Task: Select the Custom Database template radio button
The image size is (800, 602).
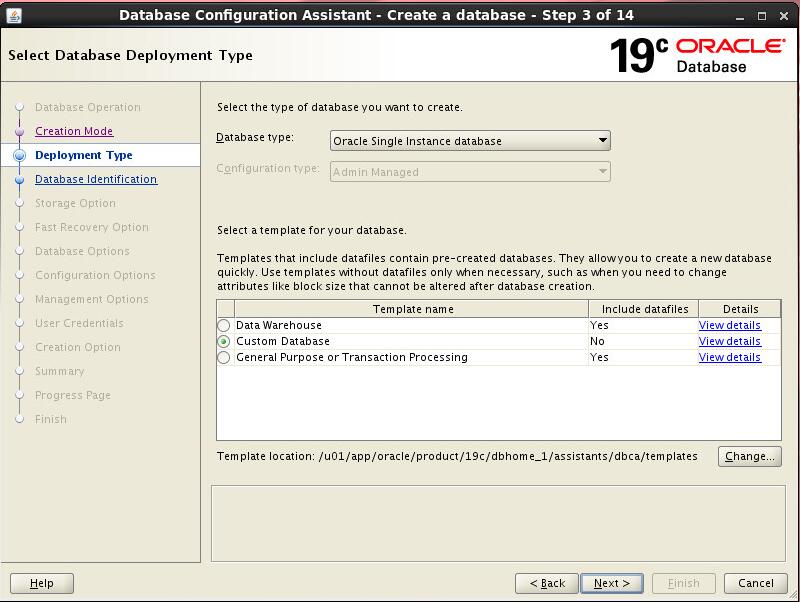Action: click(x=224, y=342)
